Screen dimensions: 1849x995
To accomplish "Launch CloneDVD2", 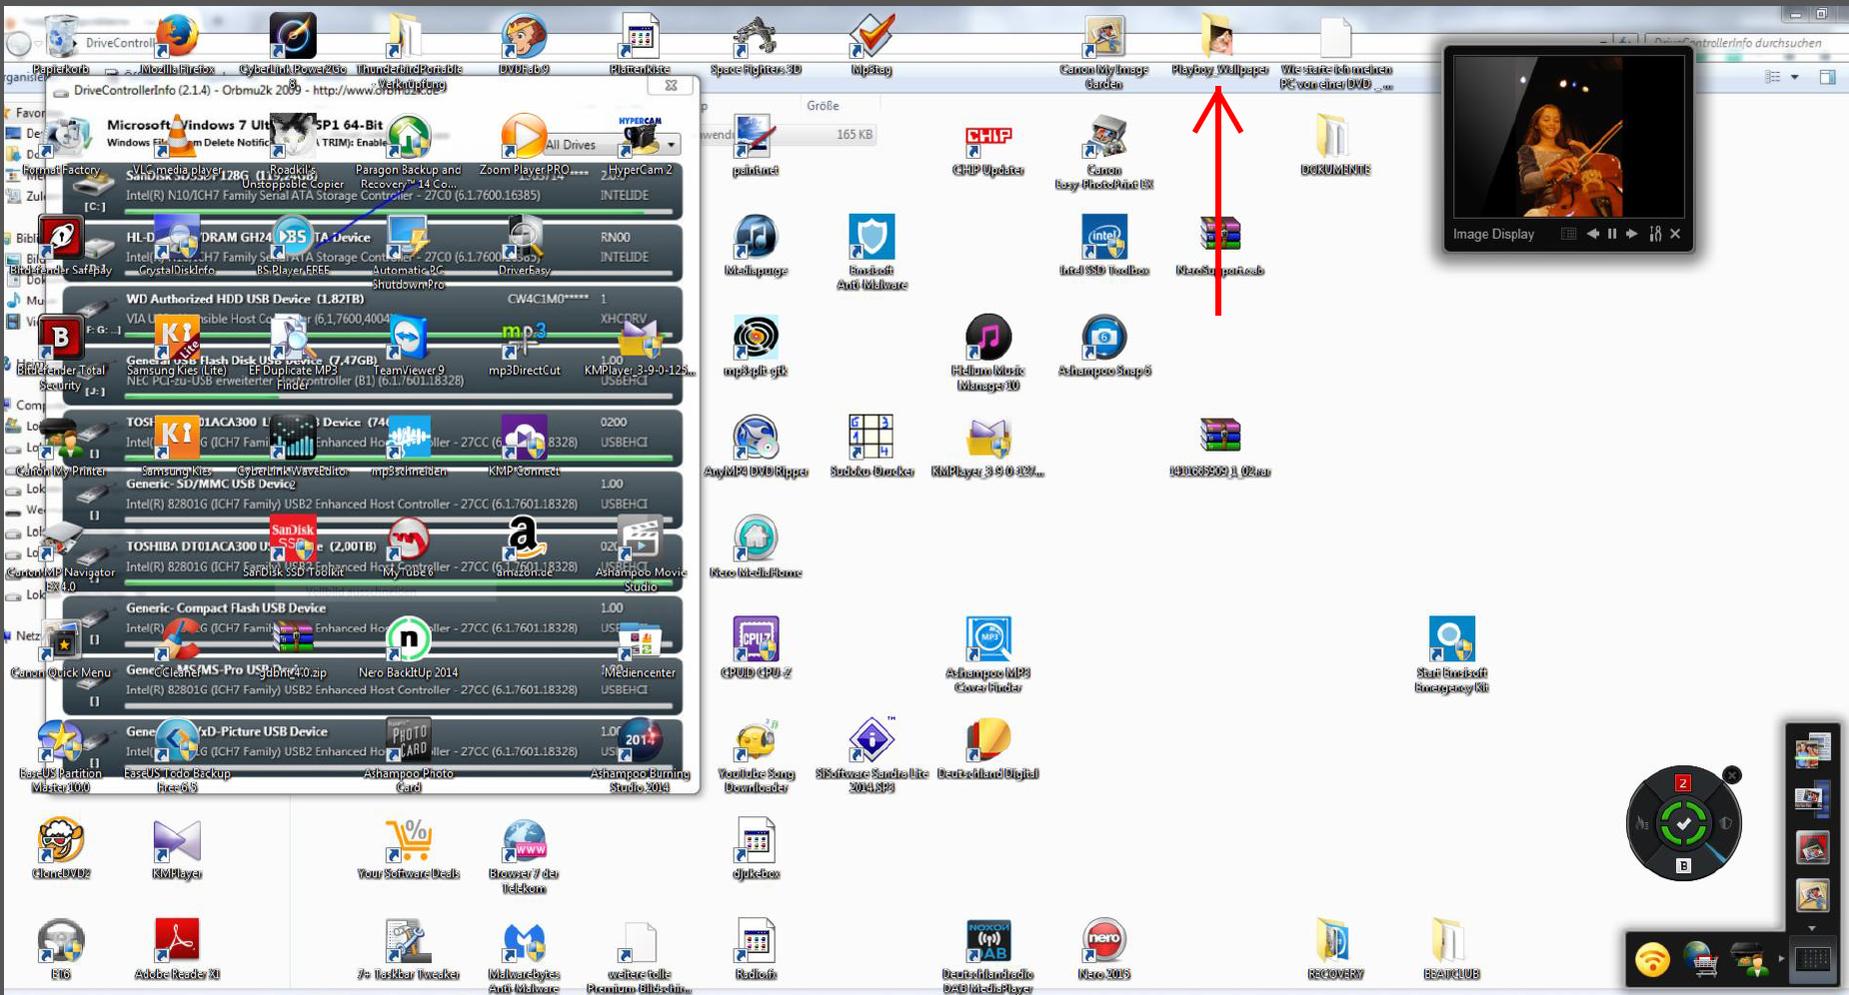I will (x=60, y=848).
